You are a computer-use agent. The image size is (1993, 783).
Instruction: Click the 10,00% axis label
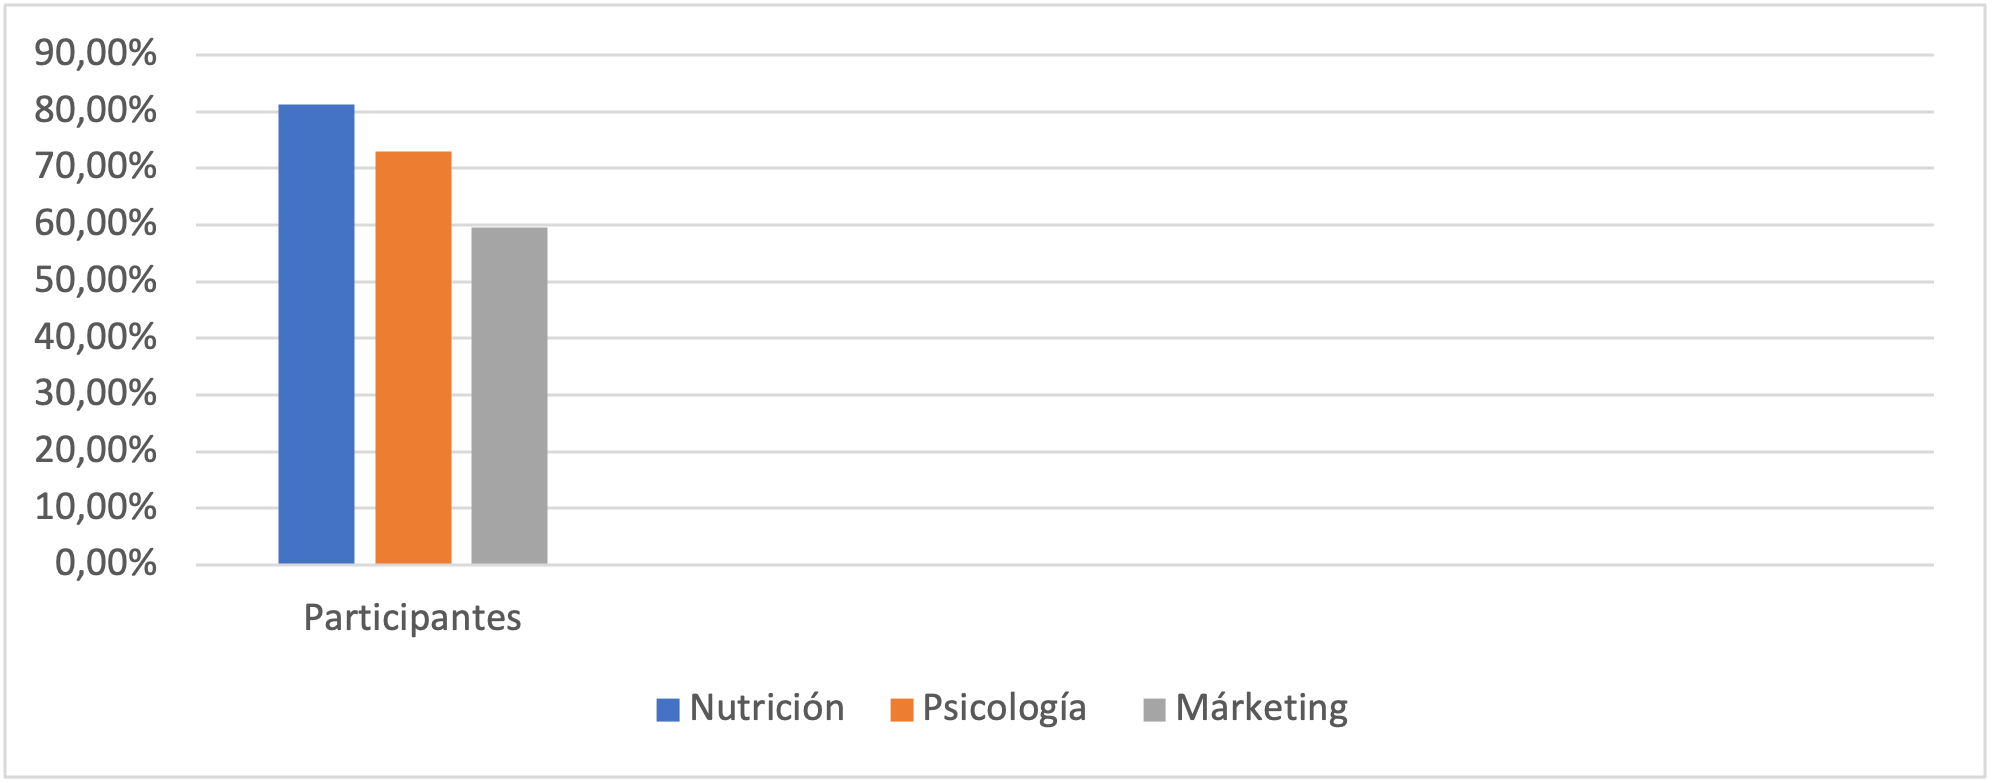(96, 507)
